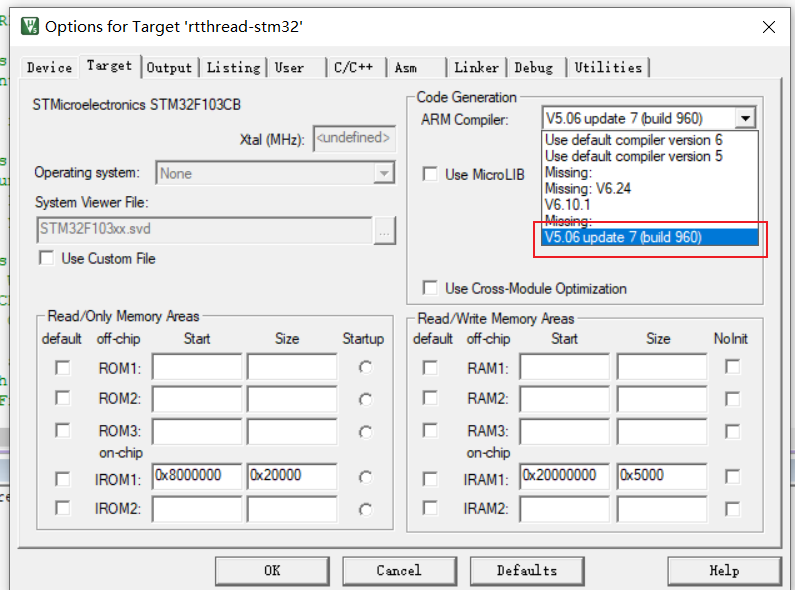The image size is (795, 590).
Task: Check the IROM2 default checkbox
Action: click(62, 508)
